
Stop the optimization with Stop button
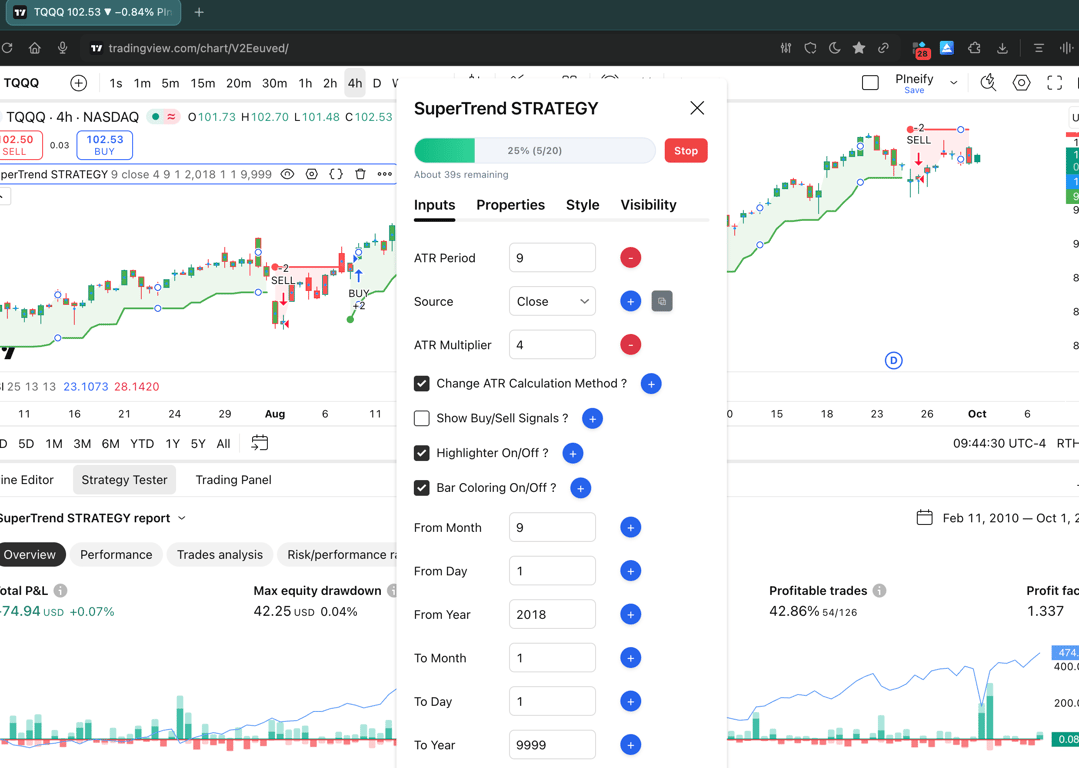(686, 151)
